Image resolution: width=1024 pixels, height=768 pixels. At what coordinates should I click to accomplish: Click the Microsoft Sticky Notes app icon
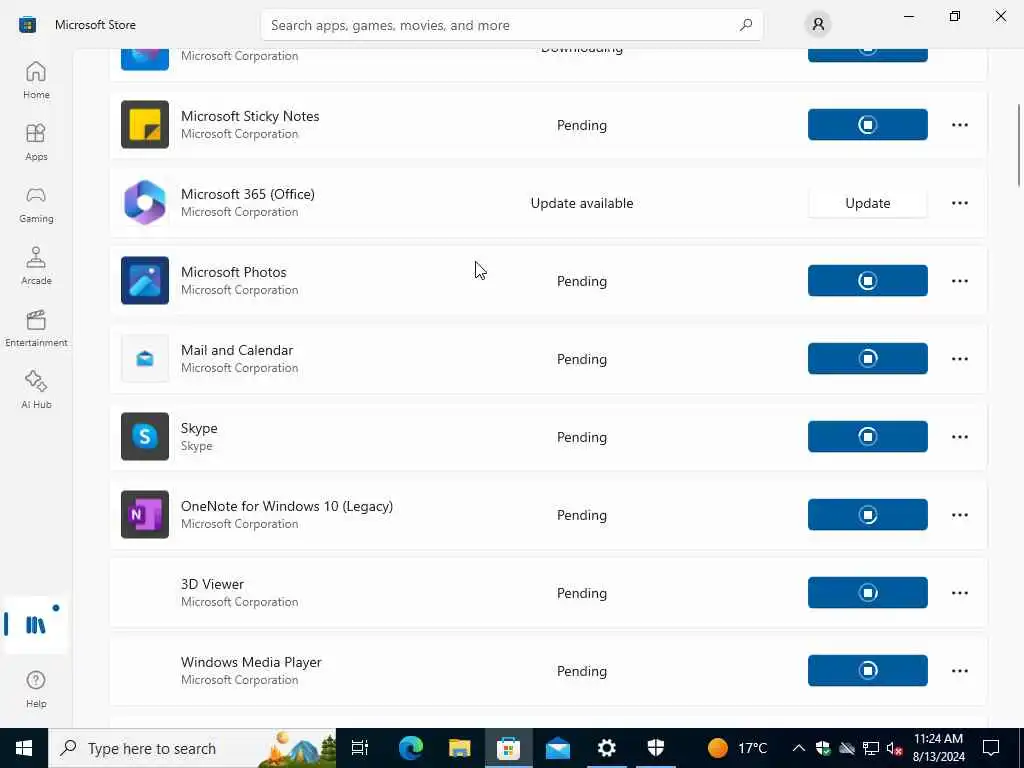pyautogui.click(x=145, y=125)
